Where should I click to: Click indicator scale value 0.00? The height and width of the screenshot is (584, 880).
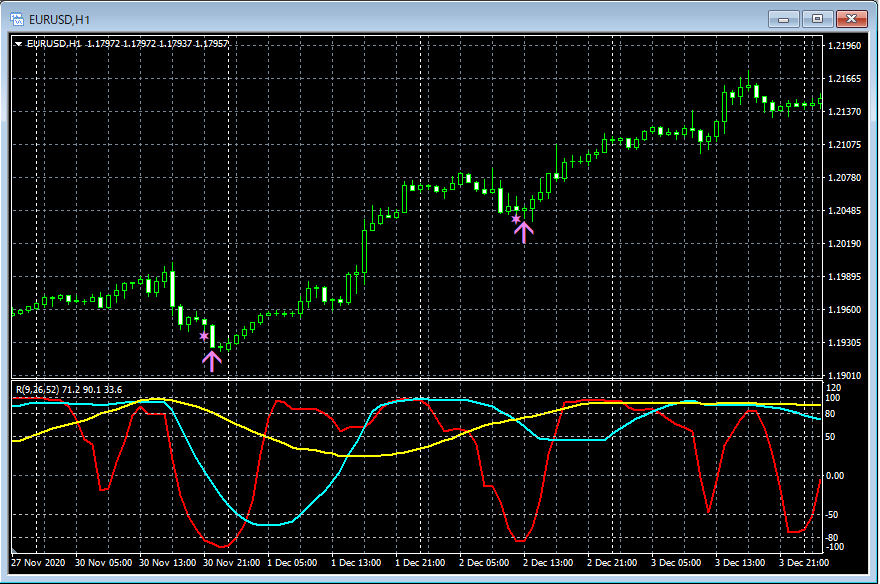pos(835,476)
